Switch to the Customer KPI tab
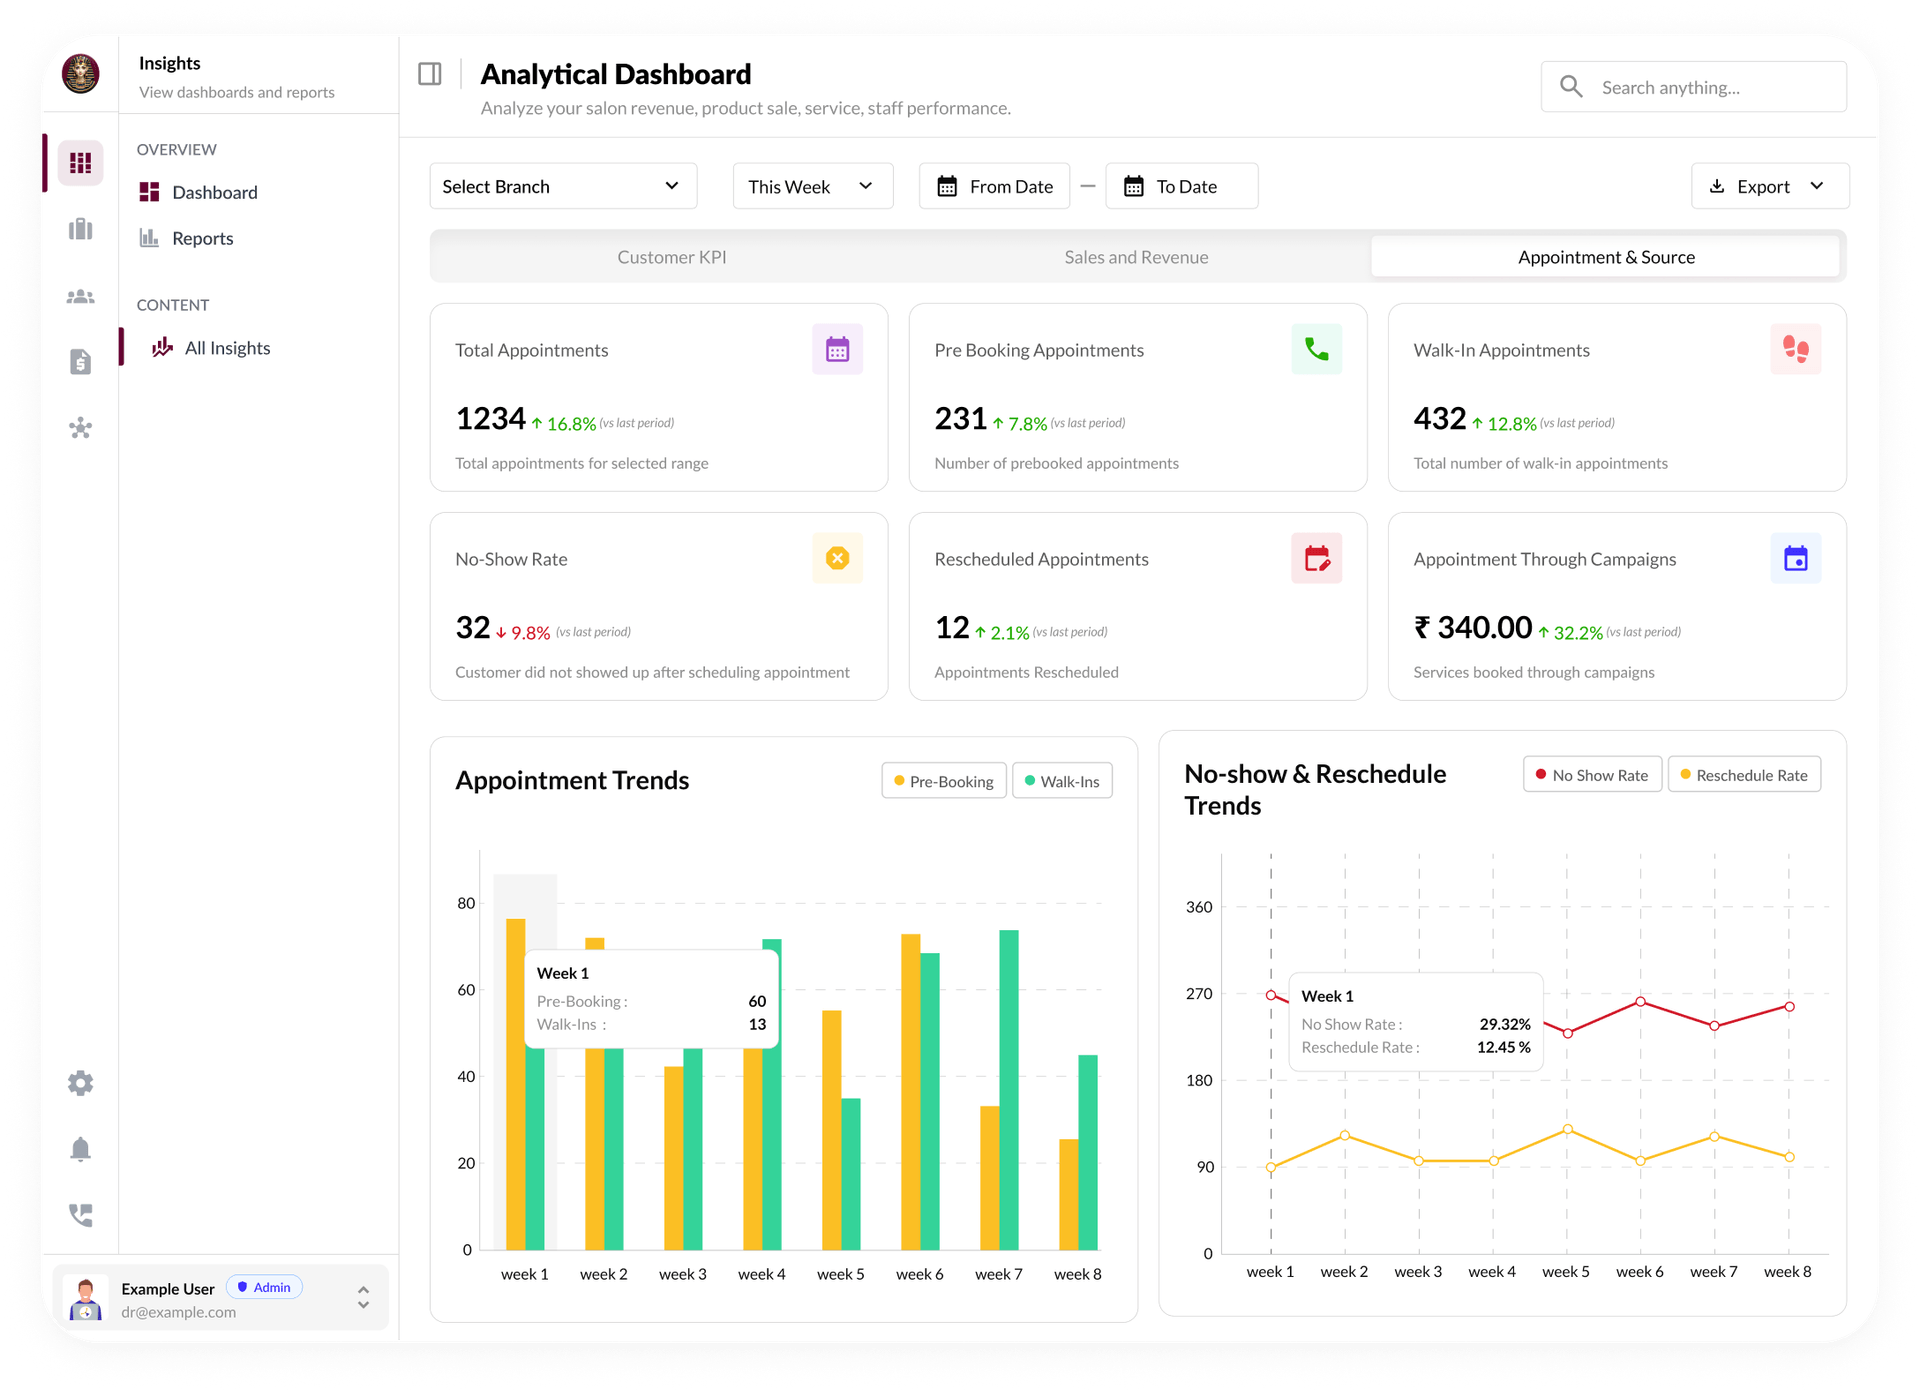Screen dimensions: 1920x1391 [x=671, y=257]
